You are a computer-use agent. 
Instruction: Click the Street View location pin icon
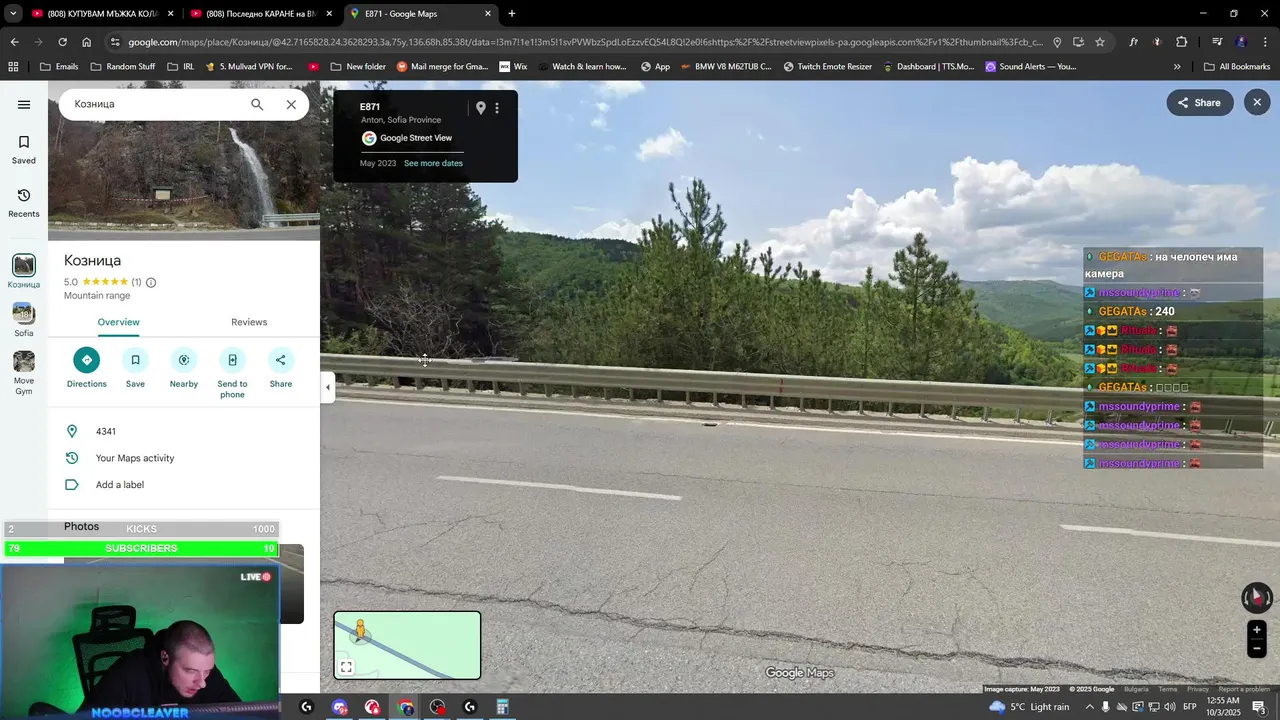tap(480, 108)
